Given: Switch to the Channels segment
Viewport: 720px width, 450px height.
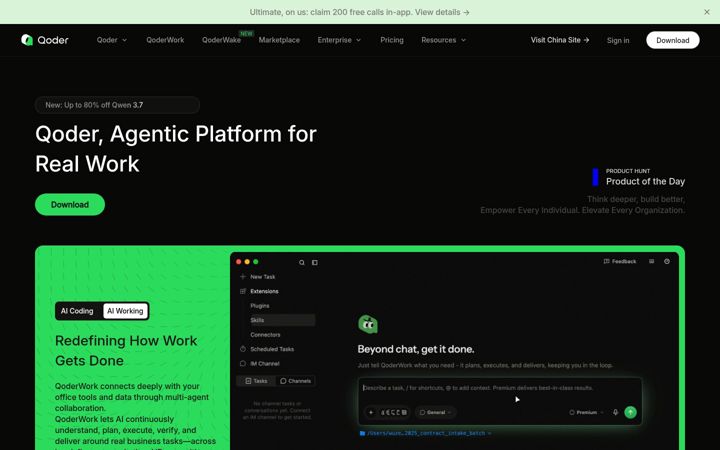Looking at the screenshot, I should click(x=295, y=381).
